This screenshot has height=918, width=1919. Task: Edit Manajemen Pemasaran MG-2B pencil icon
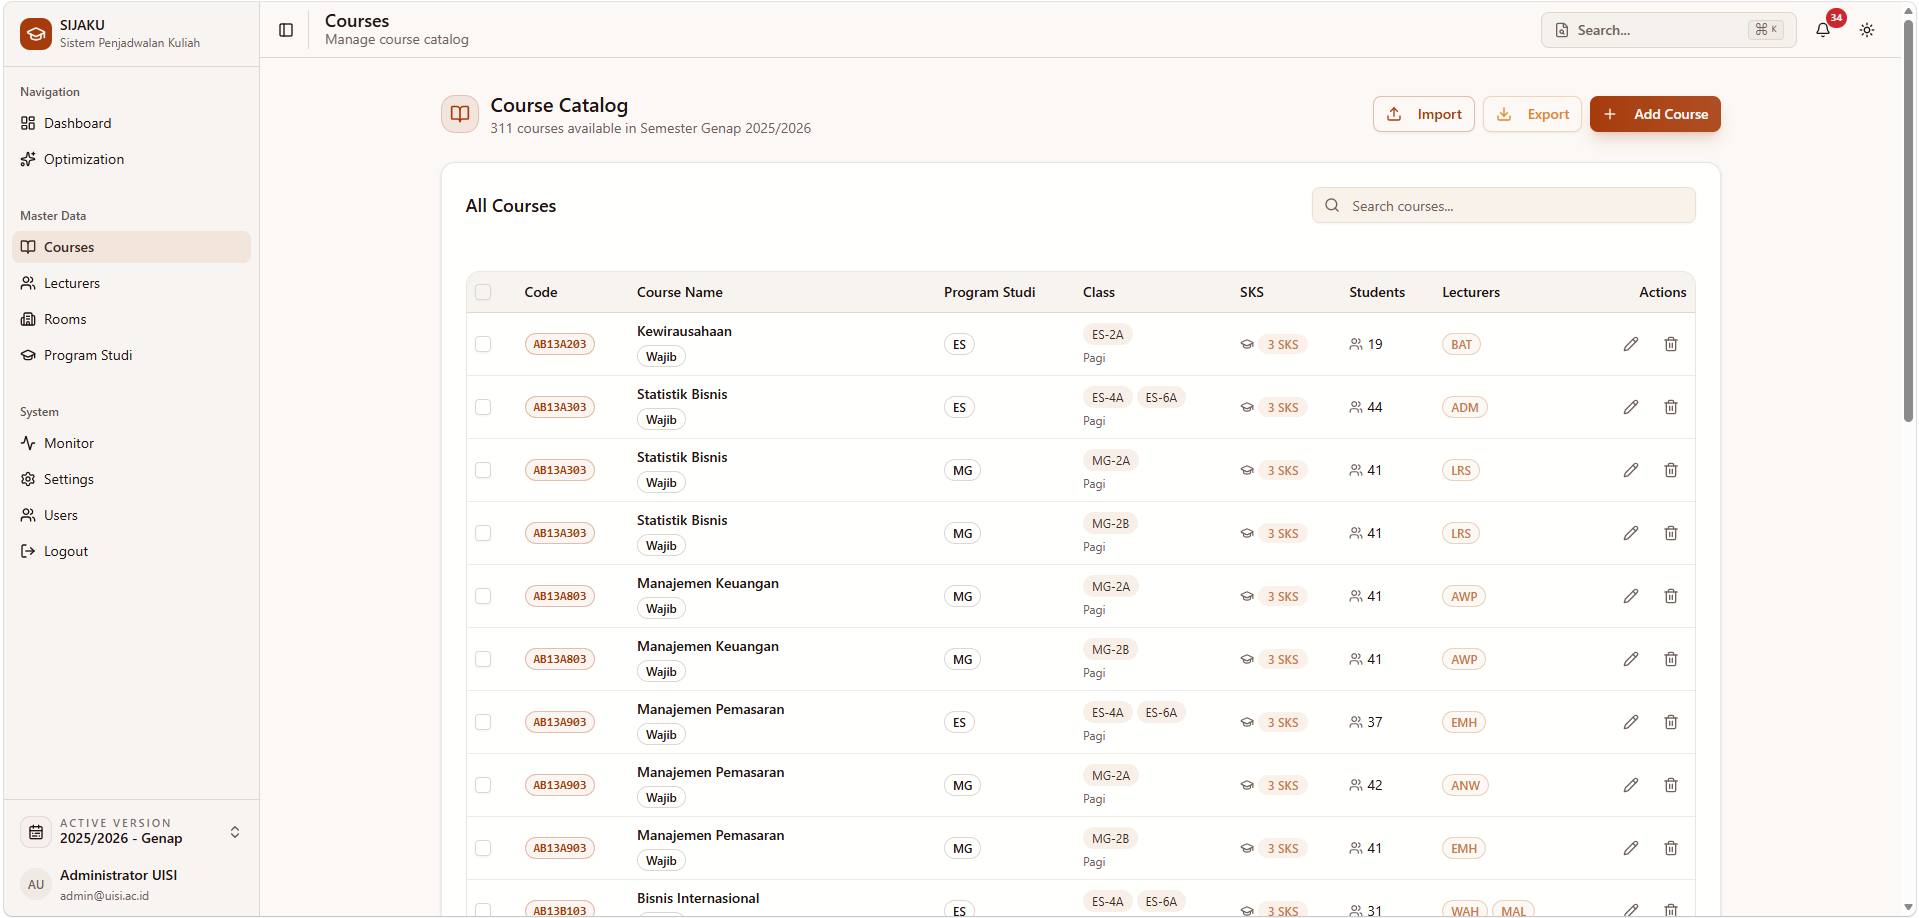[x=1631, y=848]
